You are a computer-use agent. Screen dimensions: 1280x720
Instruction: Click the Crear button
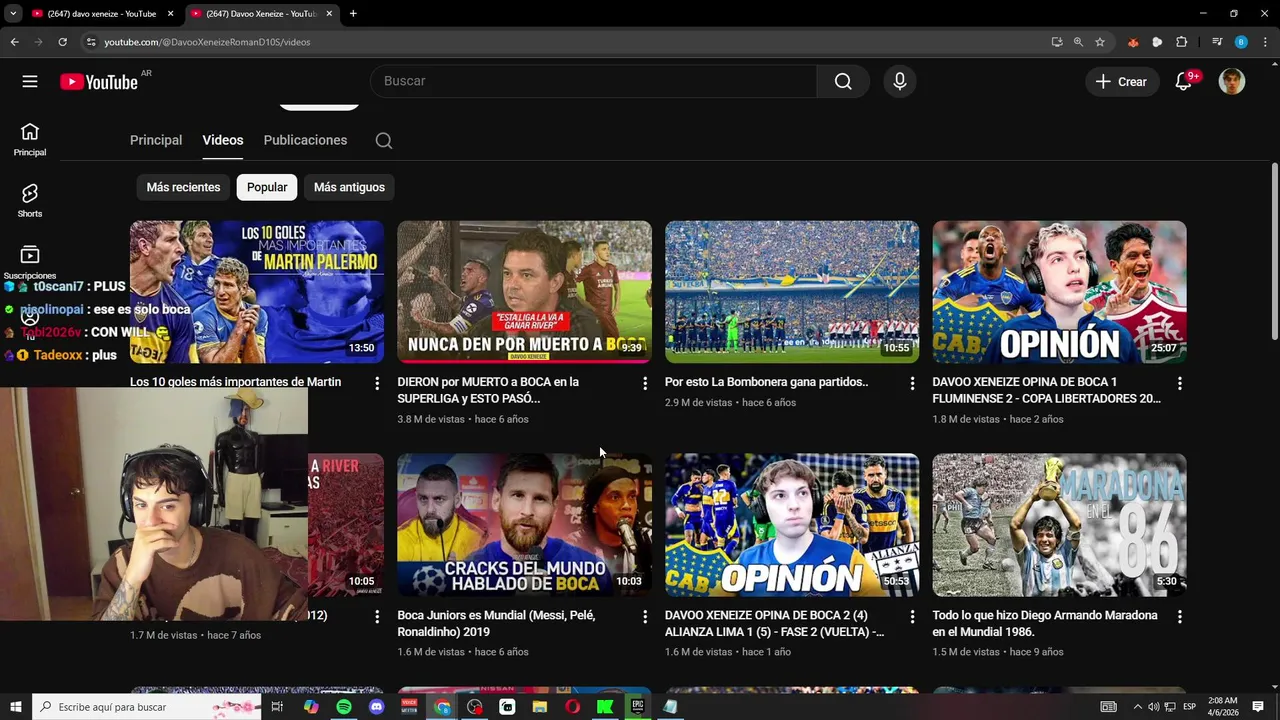pyautogui.click(x=1122, y=82)
